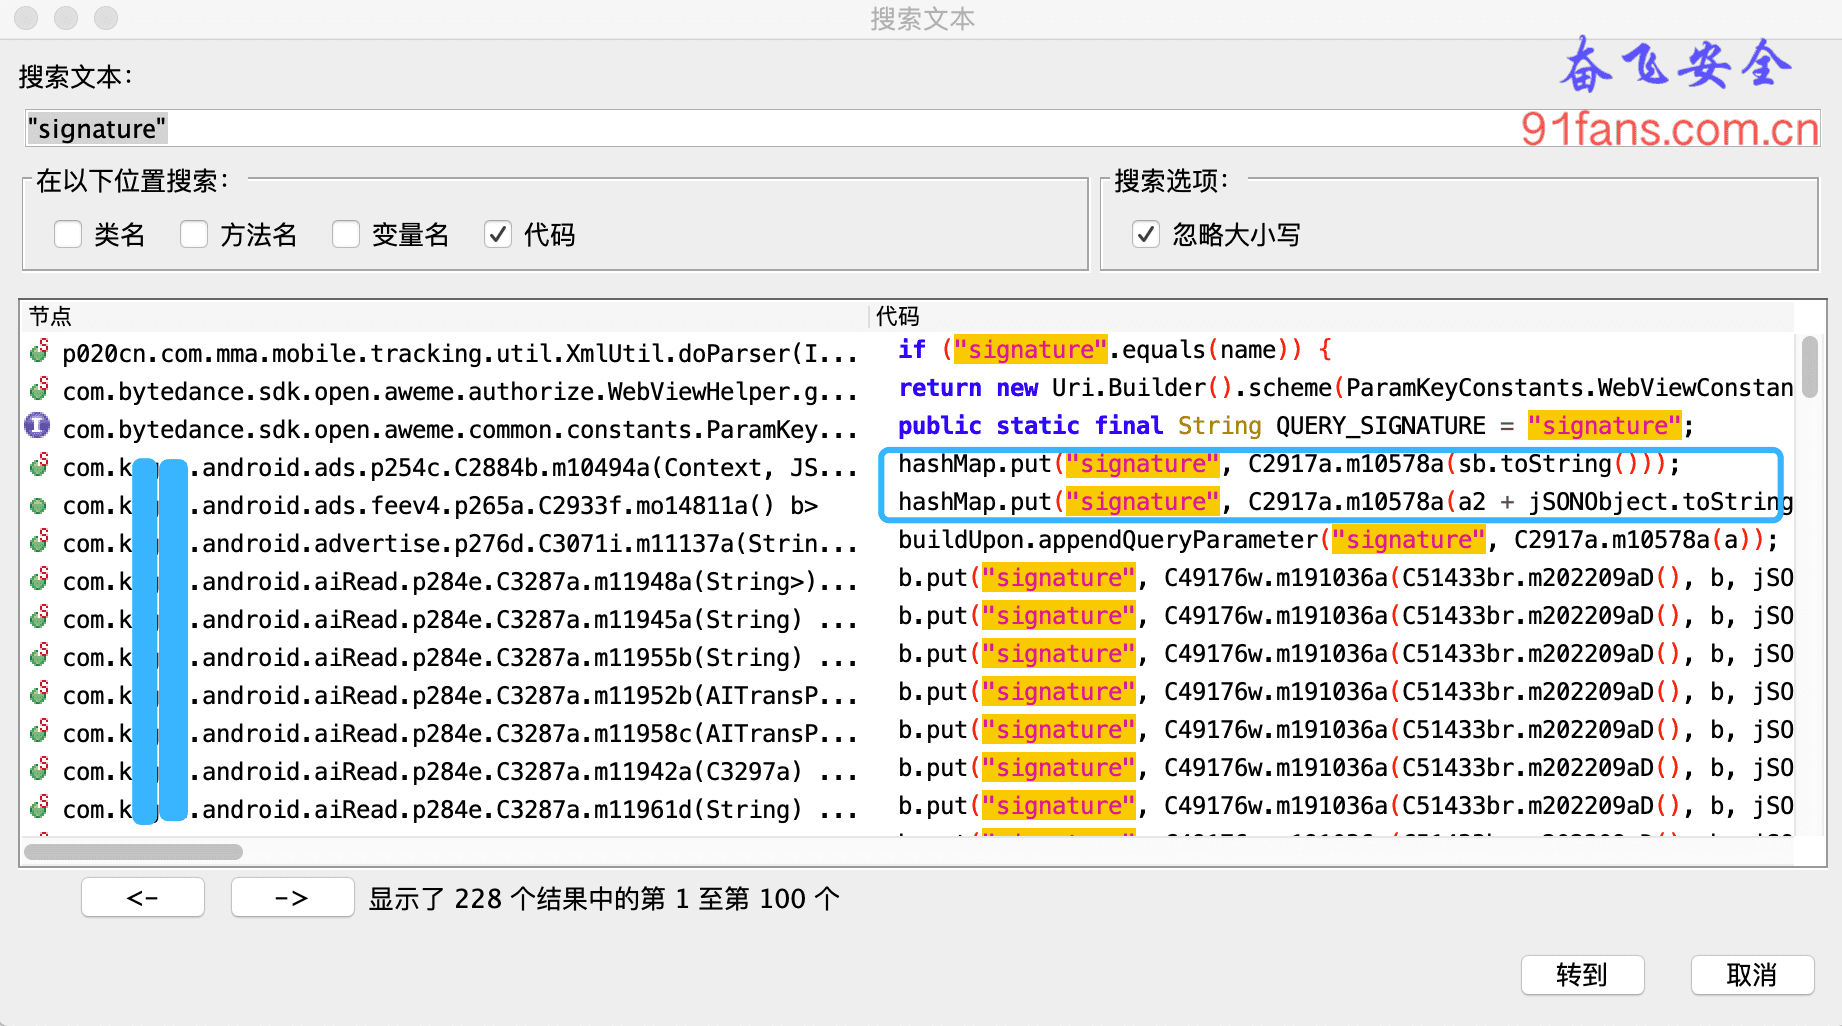The height and width of the screenshot is (1026, 1842).
Task: Toggle the 方法名 (method name) checkbox
Action: point(194,234)
